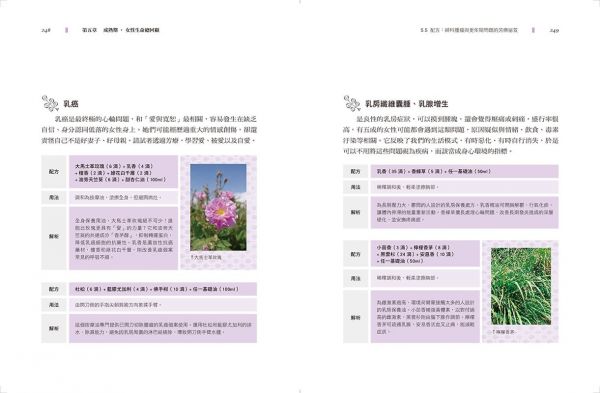Select the 配方 label of the Damask rose recipe
The image size is (600, 393).
[54, 172]
